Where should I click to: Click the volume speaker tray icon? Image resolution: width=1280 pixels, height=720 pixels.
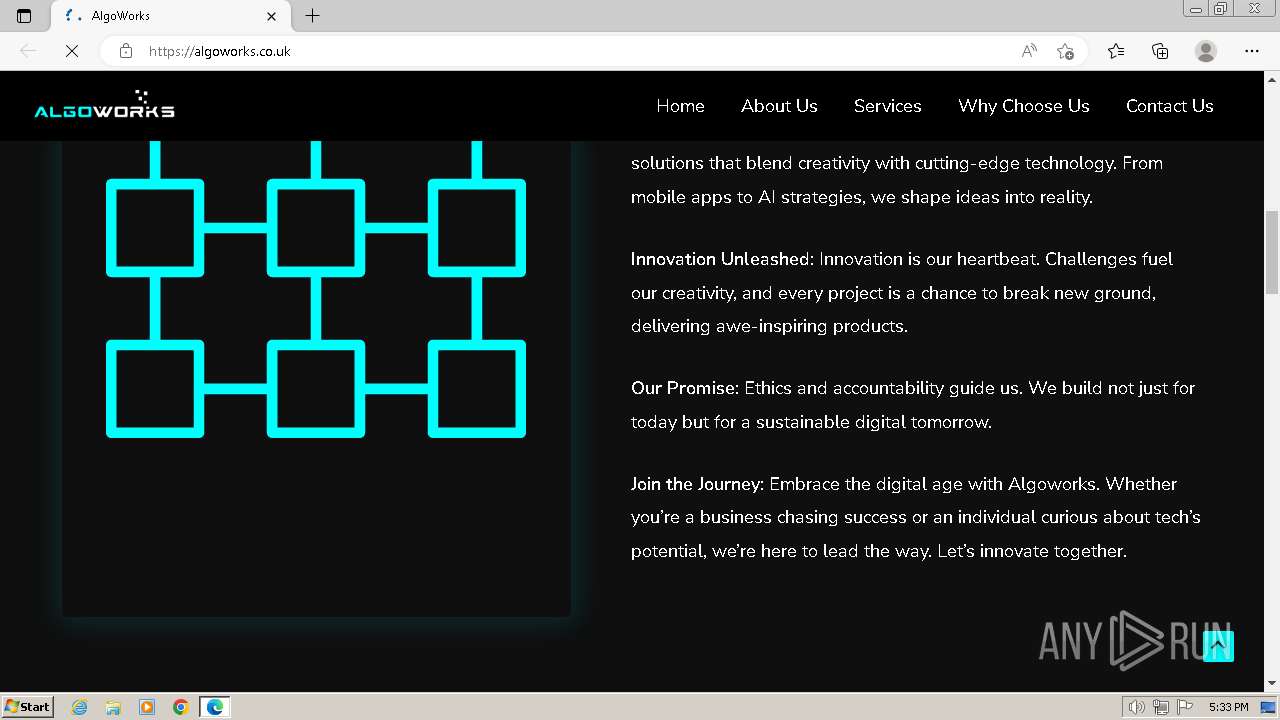click(x=1137, y=707)
